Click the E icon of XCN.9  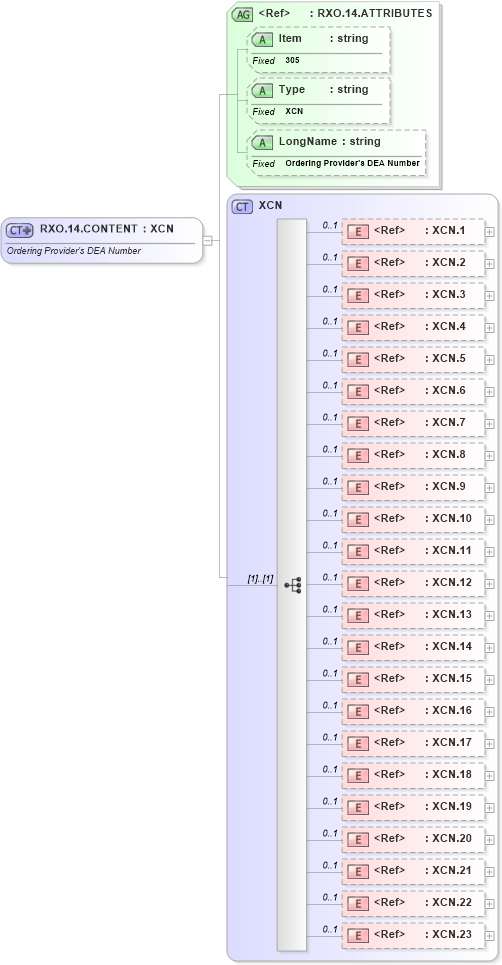click(358, 488)
